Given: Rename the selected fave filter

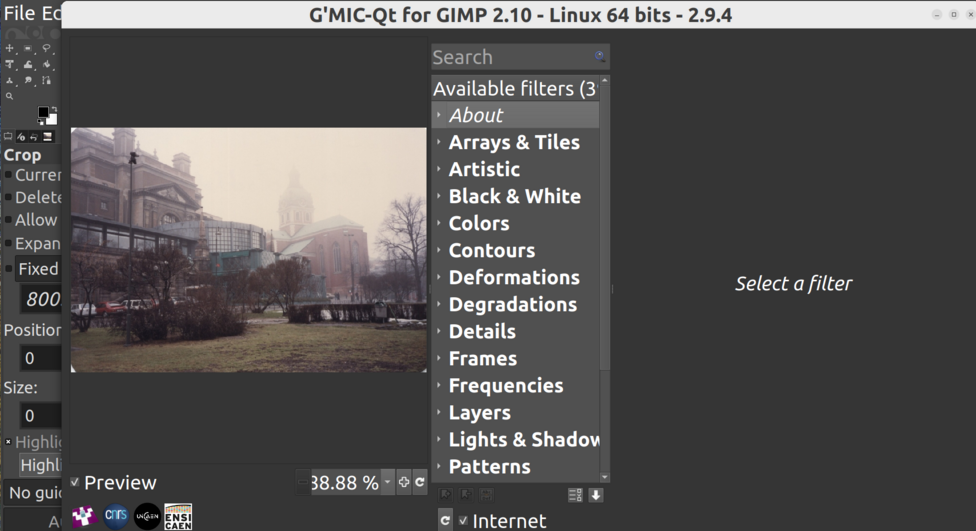Looking at the screenshot, I should tap(486, 495).
